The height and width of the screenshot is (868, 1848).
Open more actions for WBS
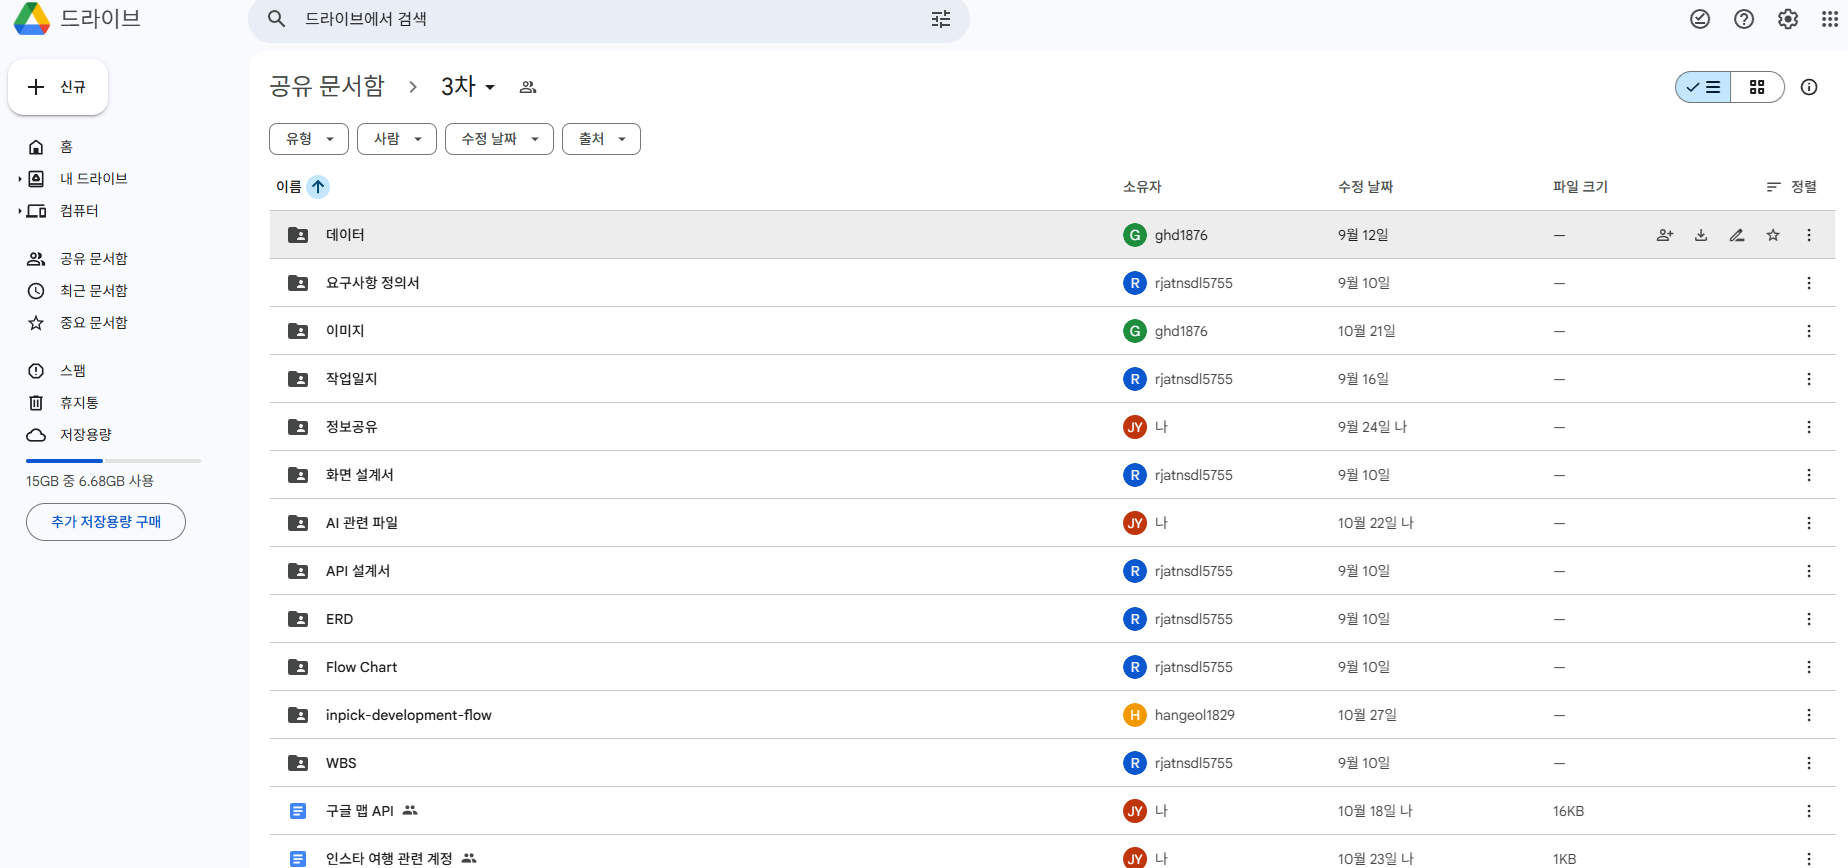click(1809, 763)
